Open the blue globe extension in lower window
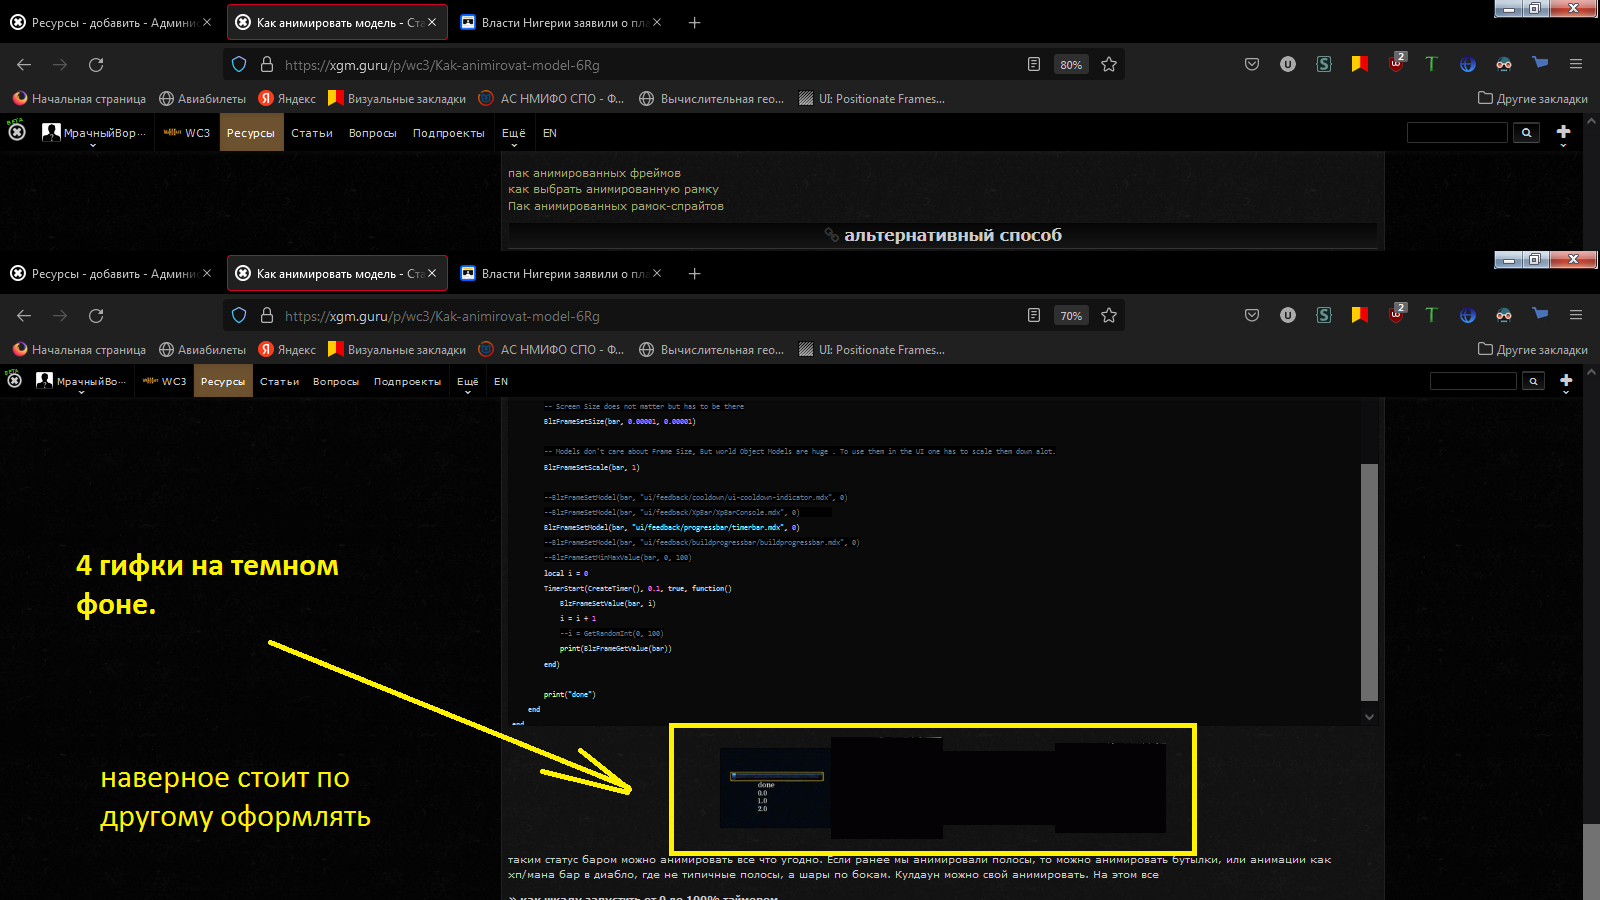This screenshot has width=1600, height=900. tap(1468, 316)
